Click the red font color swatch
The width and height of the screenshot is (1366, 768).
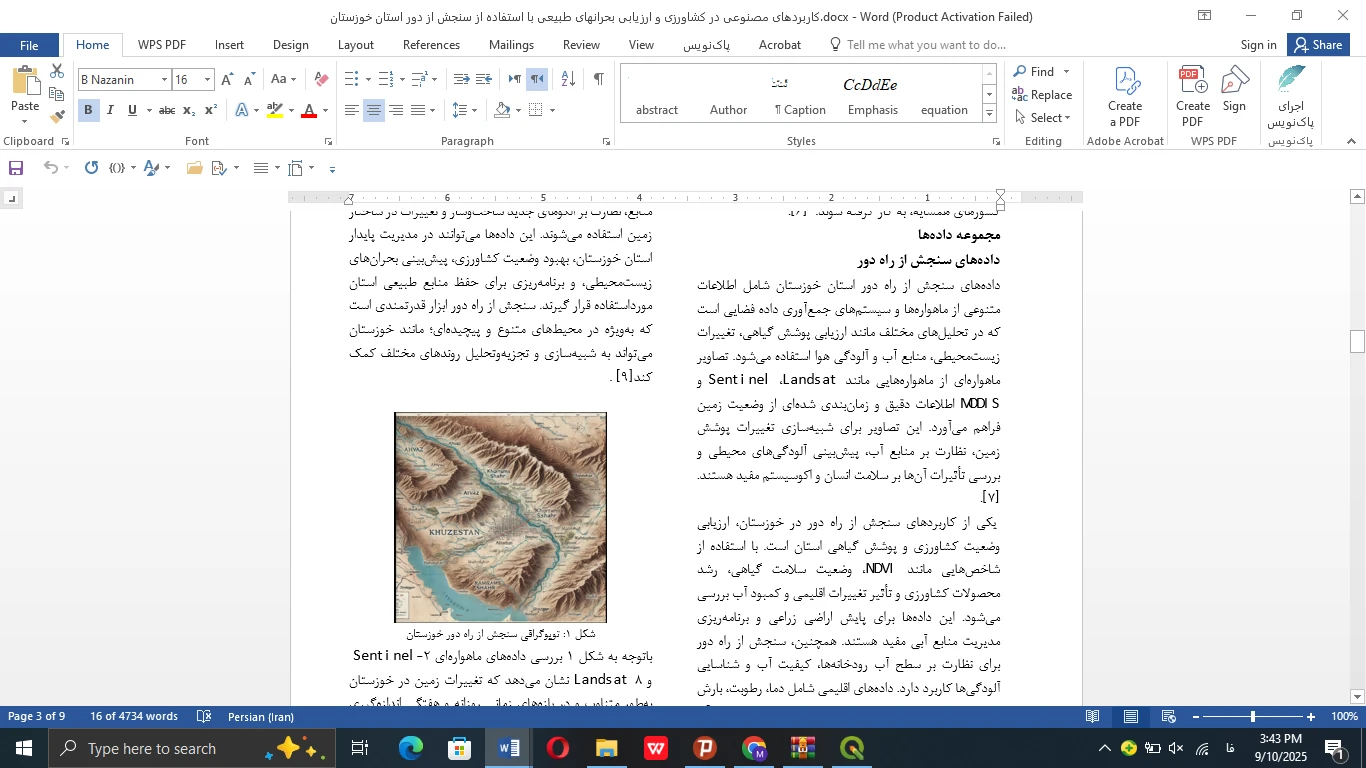[309, 111]
